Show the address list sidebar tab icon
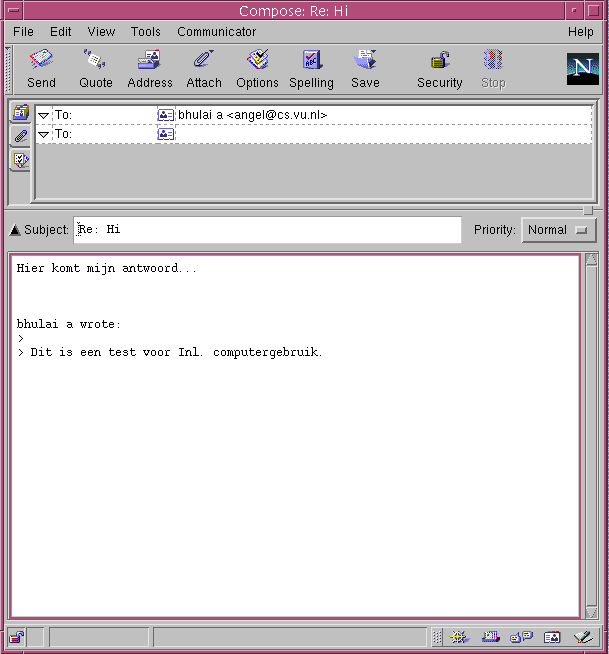This screenshot has width=609, height=654. [20, 113]
